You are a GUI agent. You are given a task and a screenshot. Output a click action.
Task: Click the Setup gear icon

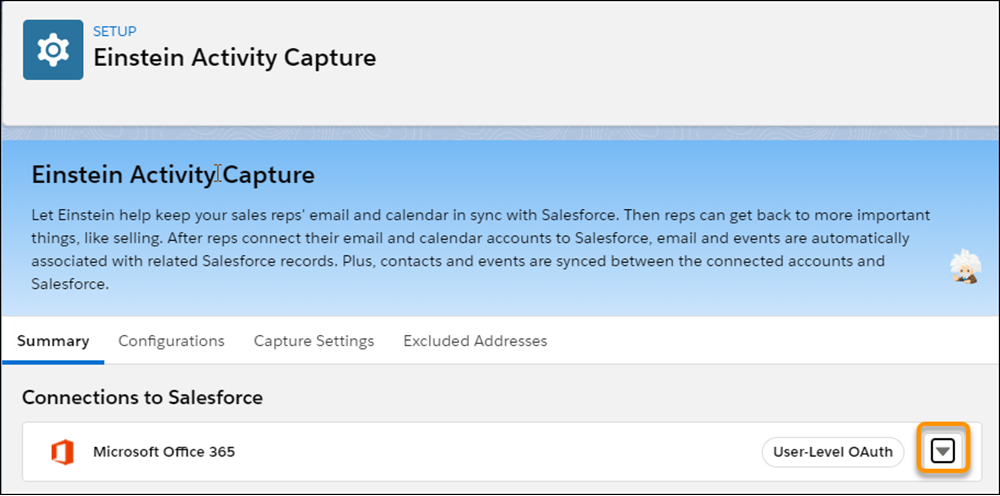click(53, 50)
